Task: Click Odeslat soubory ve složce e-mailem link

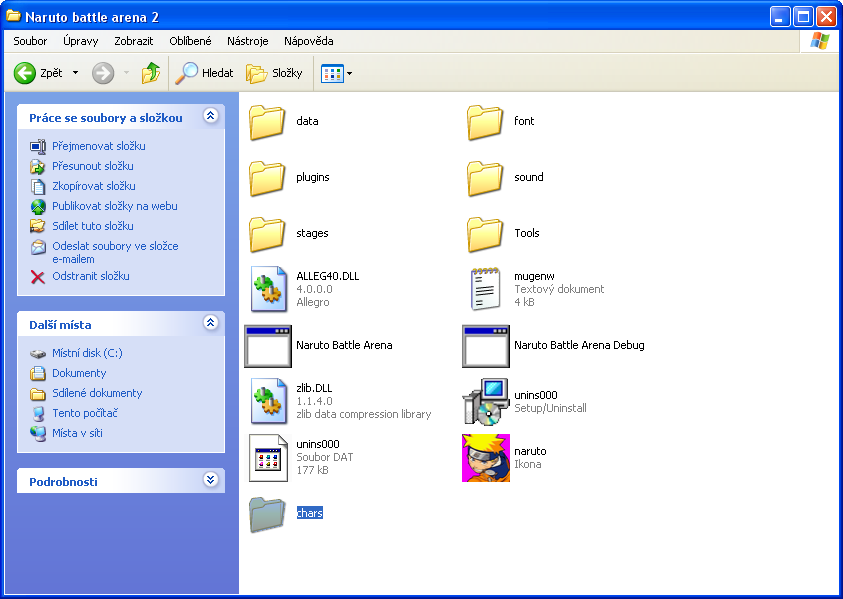Action: coord(115,252)
